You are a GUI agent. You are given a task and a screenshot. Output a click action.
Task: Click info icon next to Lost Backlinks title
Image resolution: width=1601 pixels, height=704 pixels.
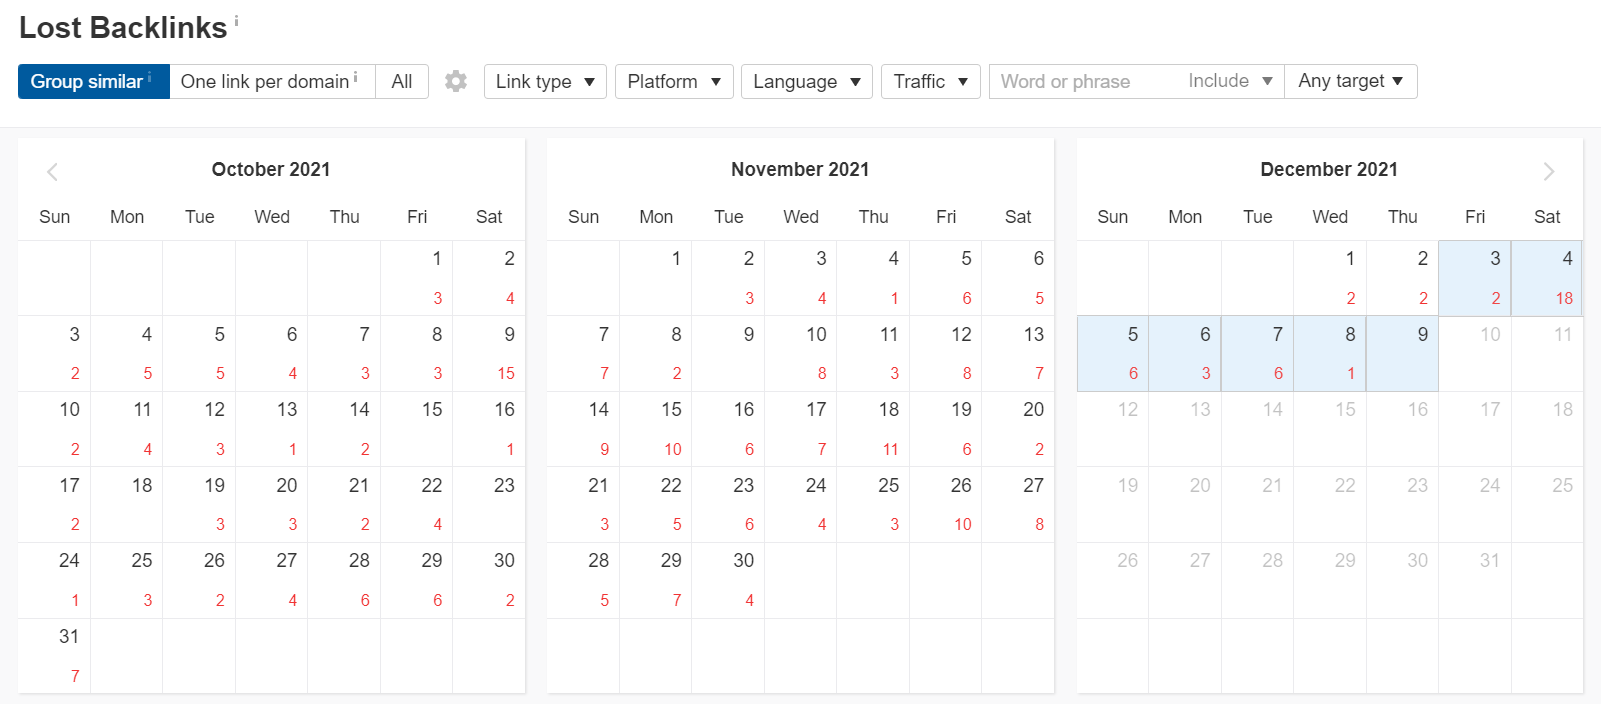coord(236,19)
